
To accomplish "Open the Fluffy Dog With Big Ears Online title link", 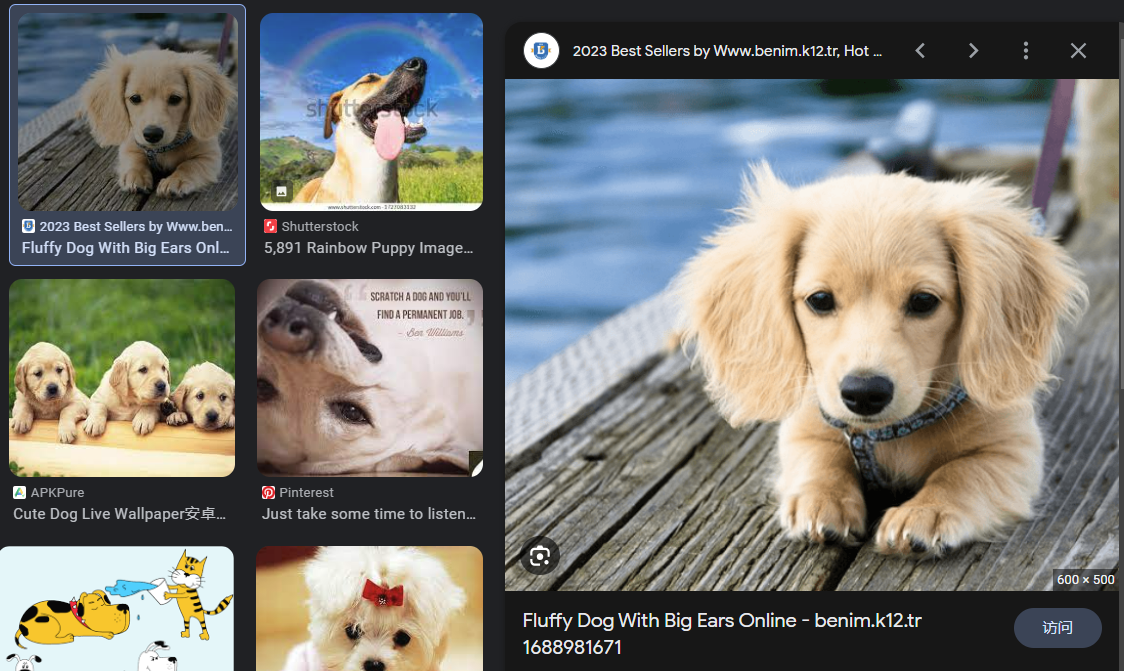I will click(722, 634).
